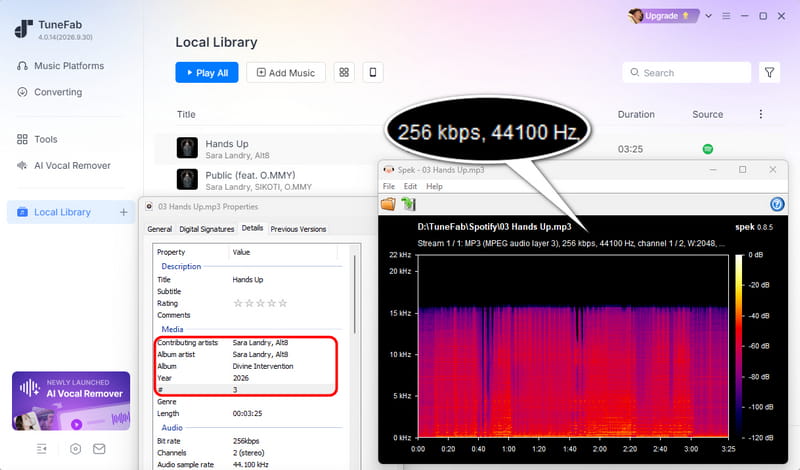Click the Length value 00:03:25
800x470 pixels.
click(x=247, y=413)
